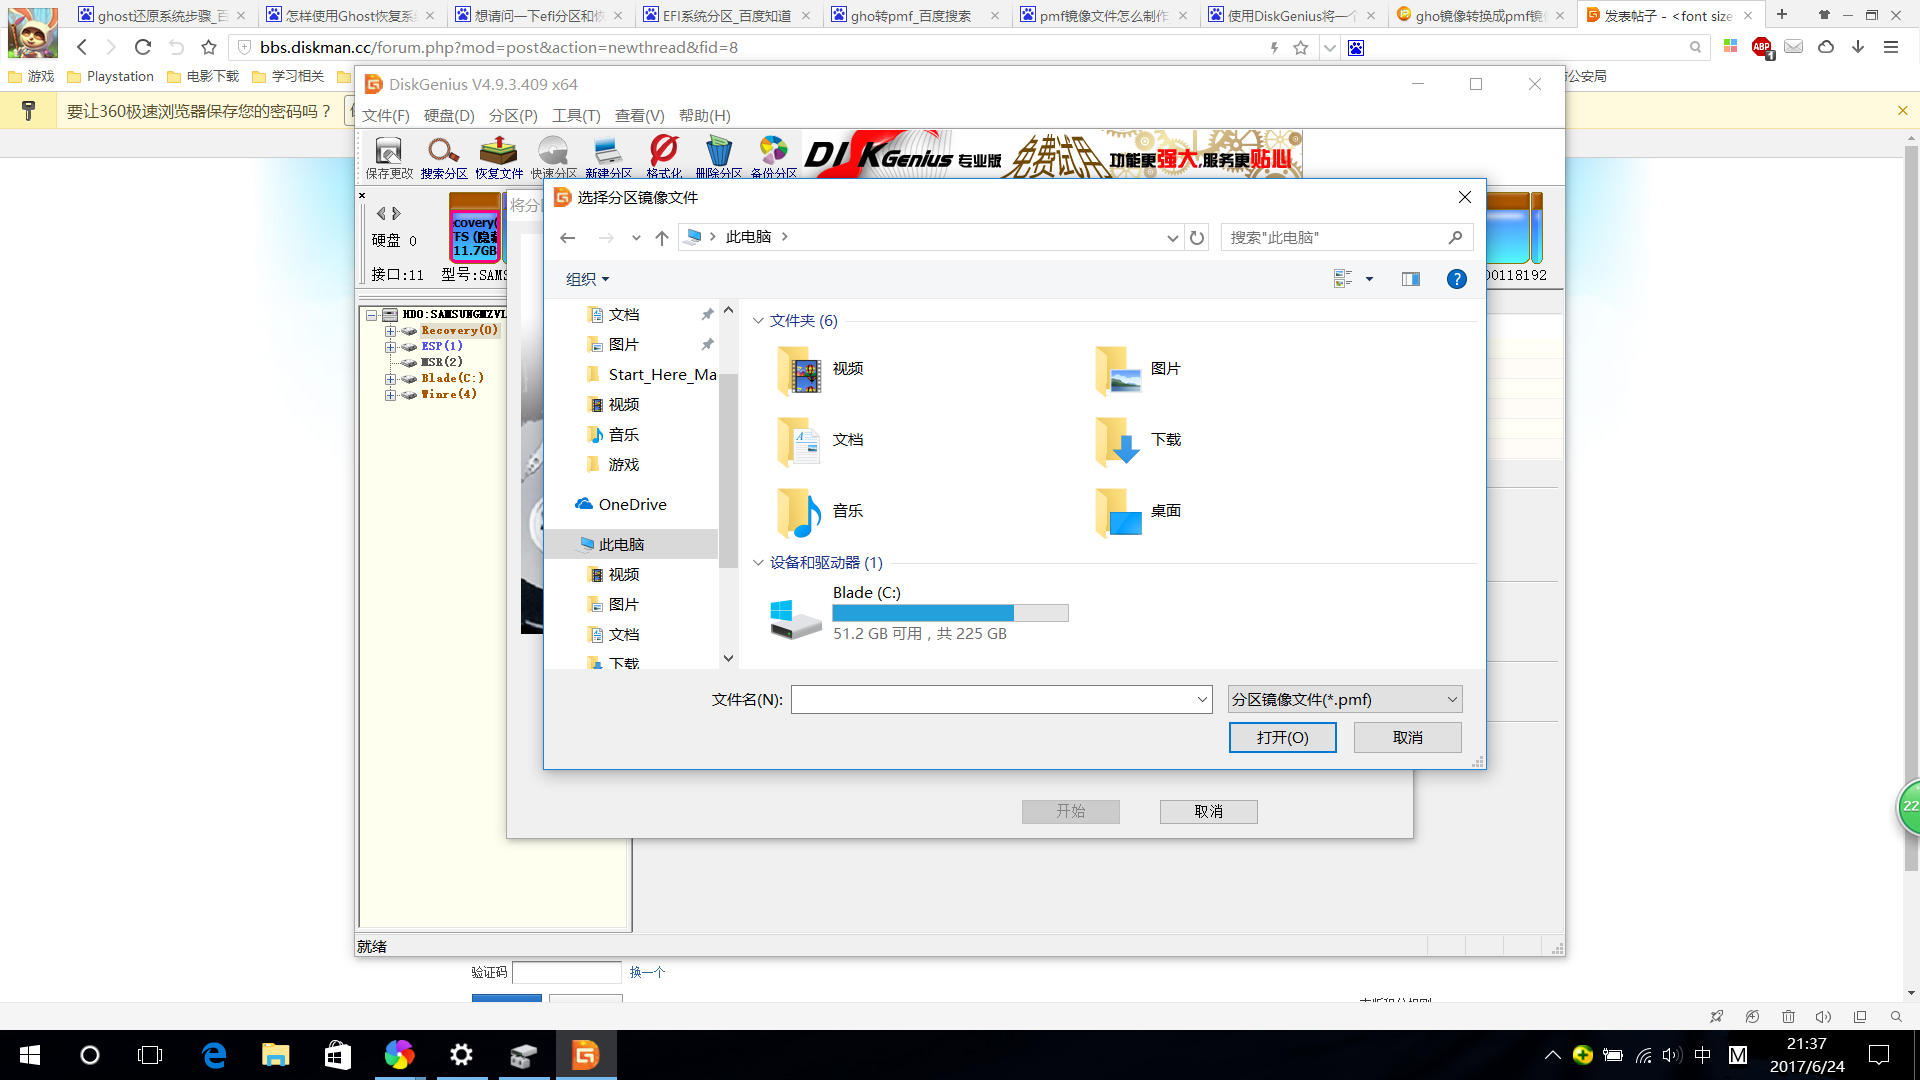The width and height of the screenshot is (1920, 1080).
Task: Open Microsoft Edge from taskbar
Action: pyautogui.click(x=214, y=1055)
